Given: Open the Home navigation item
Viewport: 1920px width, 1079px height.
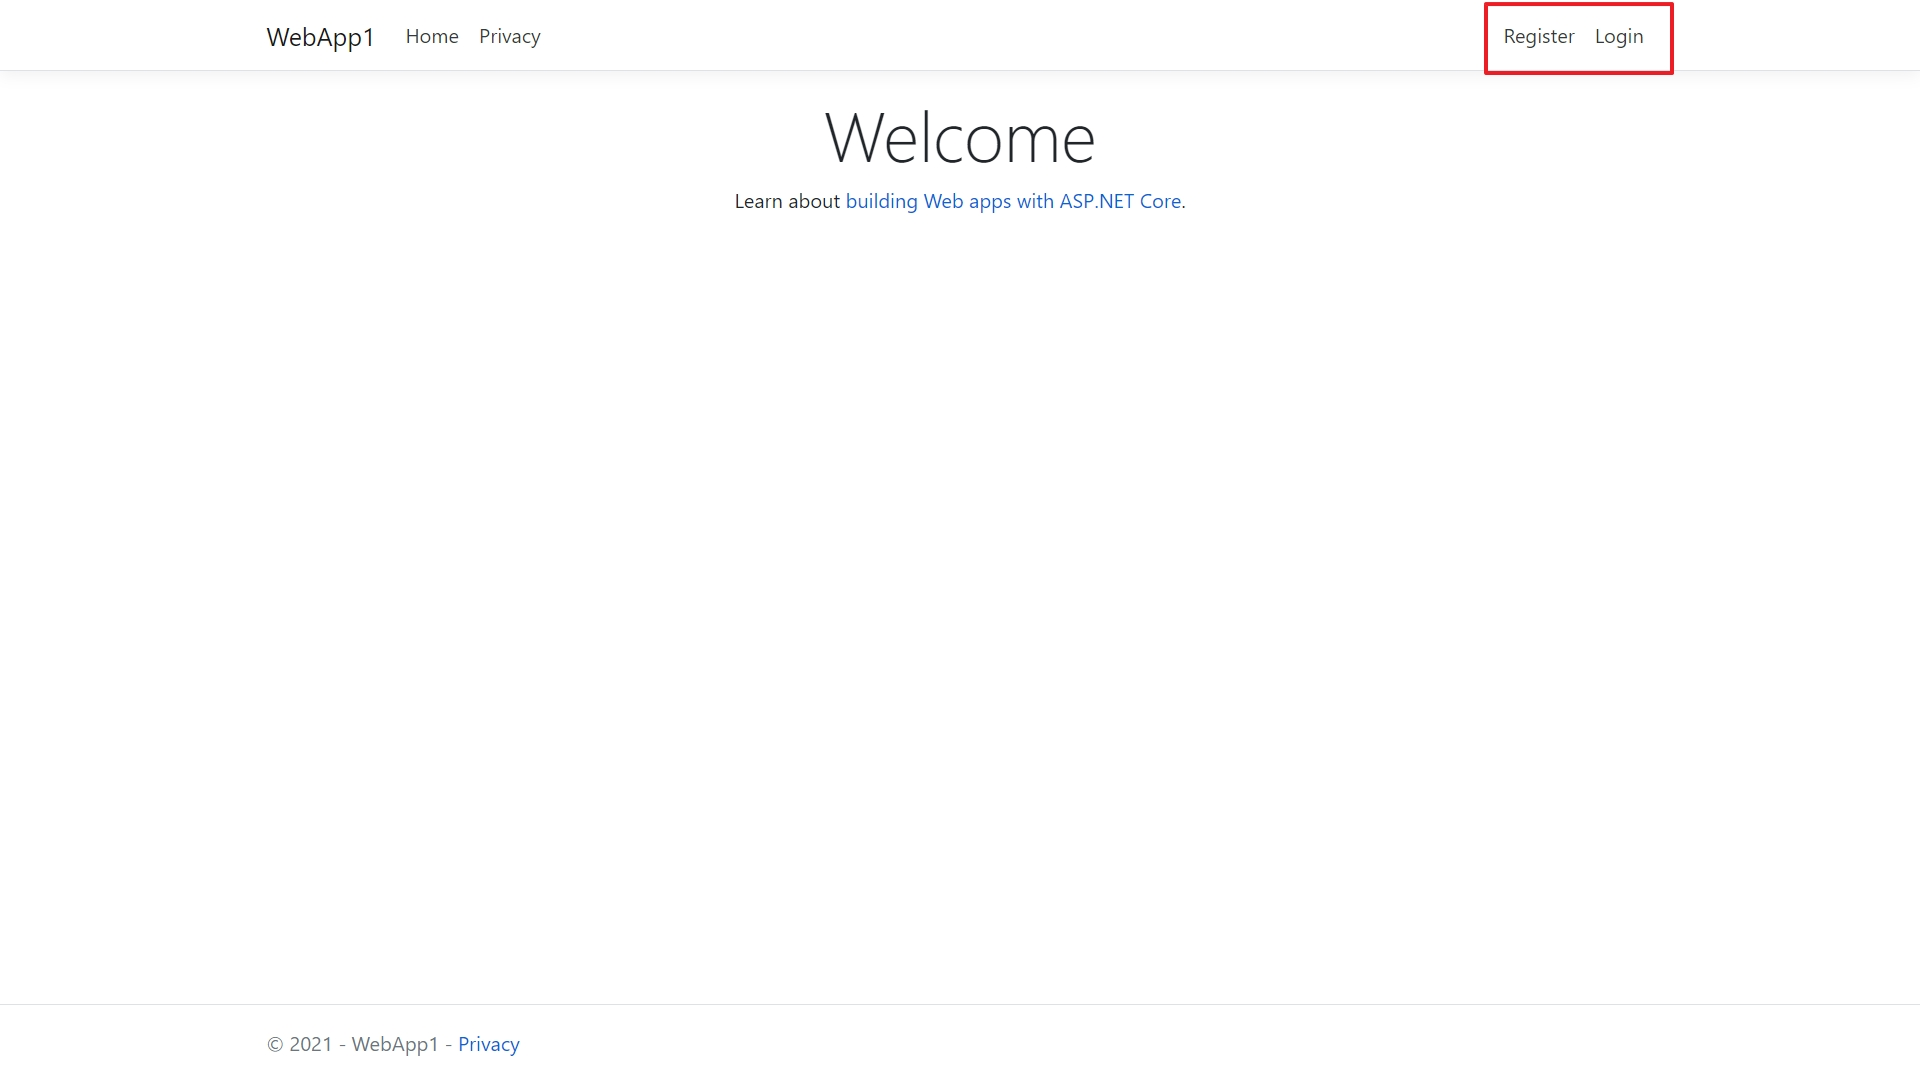Looking at the screenshot, I should tap(432, 36).
